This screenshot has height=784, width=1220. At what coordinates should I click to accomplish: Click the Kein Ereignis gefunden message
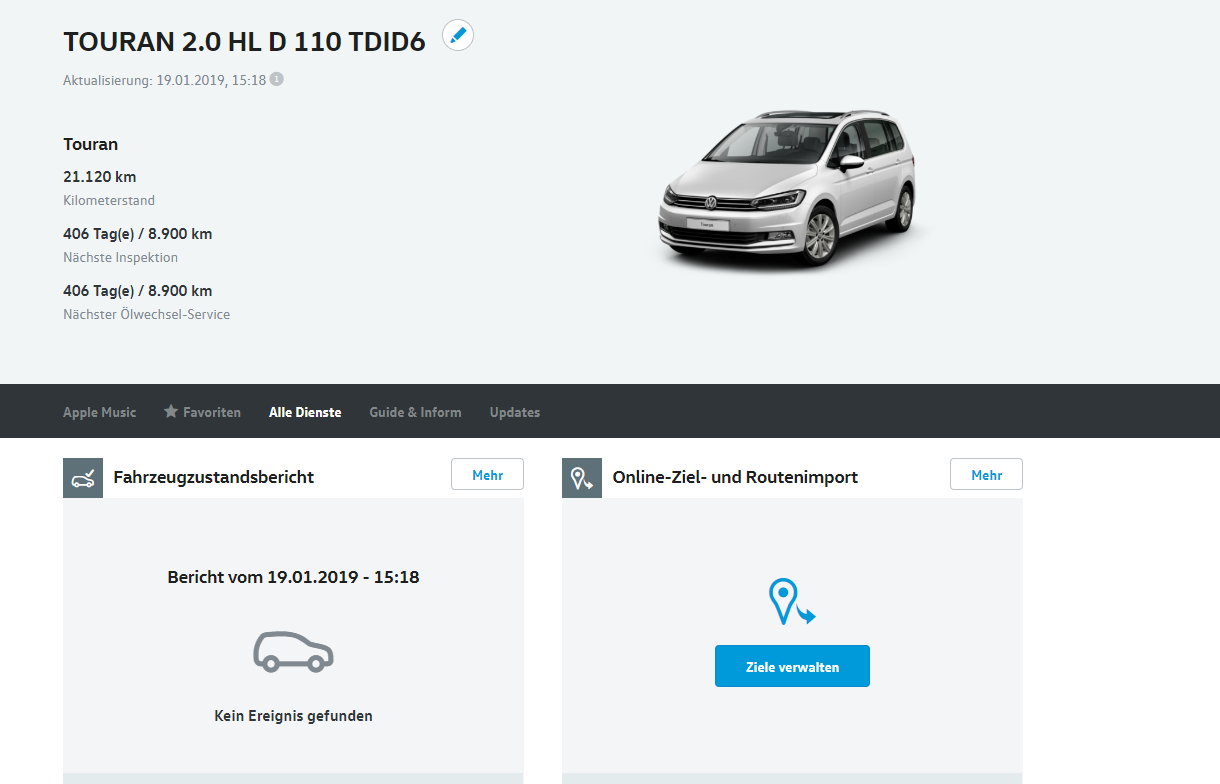pos(293,716)
